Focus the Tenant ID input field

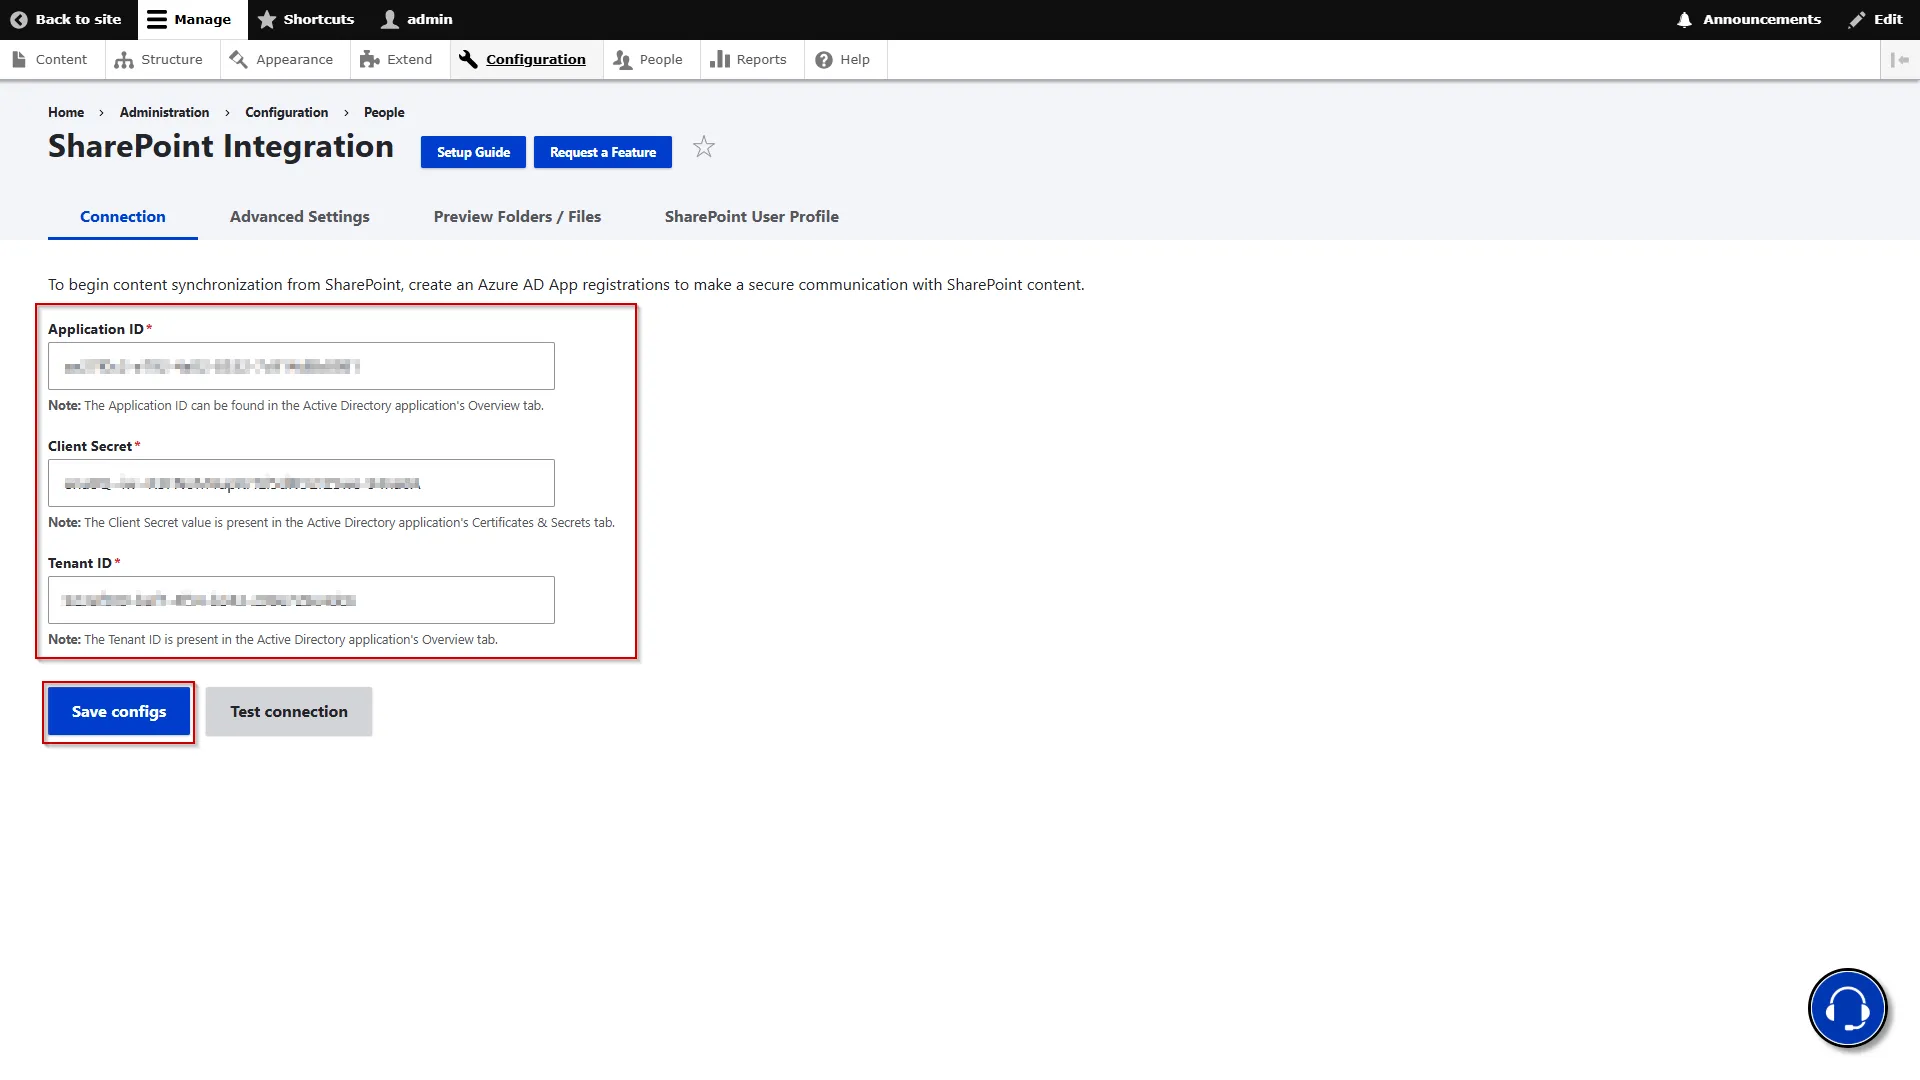(301, 600)
